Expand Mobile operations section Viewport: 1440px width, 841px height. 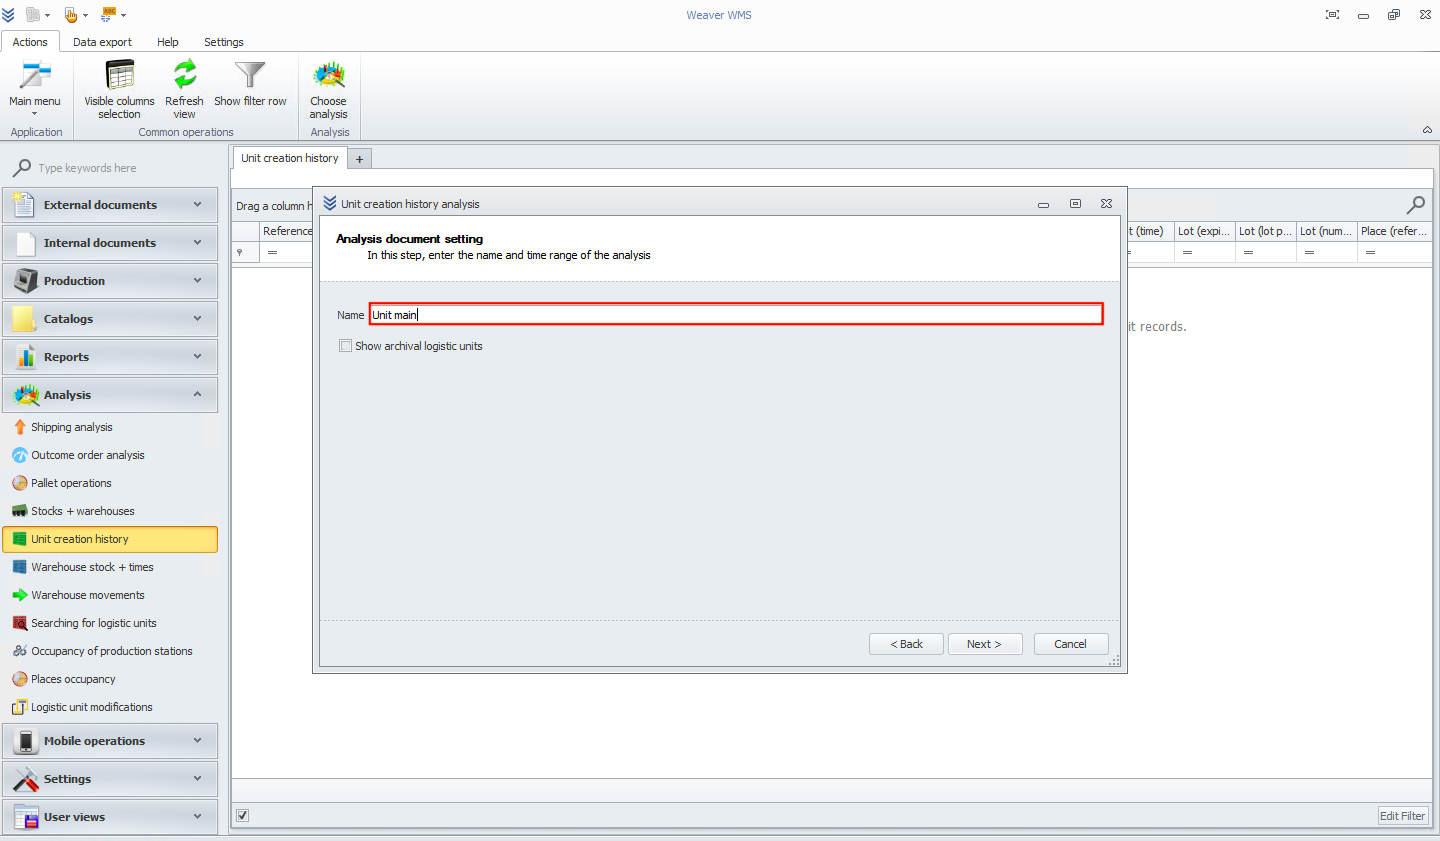pos(110,741)
